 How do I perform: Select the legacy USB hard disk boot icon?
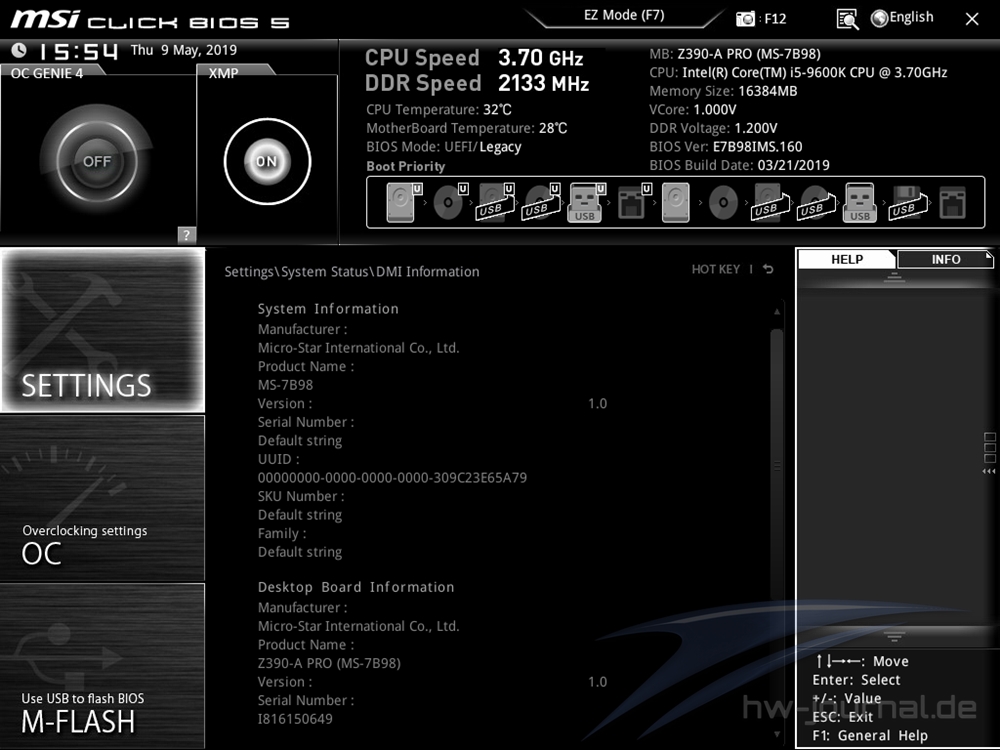(770, 202)
